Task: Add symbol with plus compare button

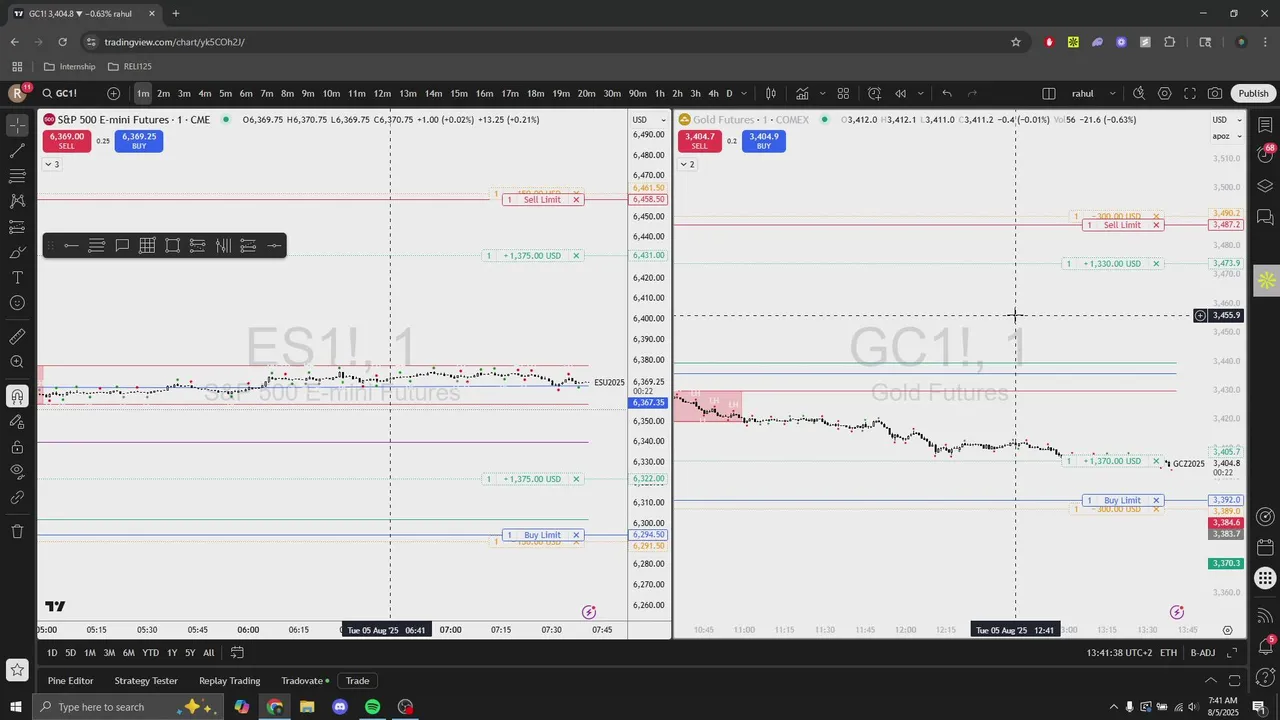Action: pos(114,93)
